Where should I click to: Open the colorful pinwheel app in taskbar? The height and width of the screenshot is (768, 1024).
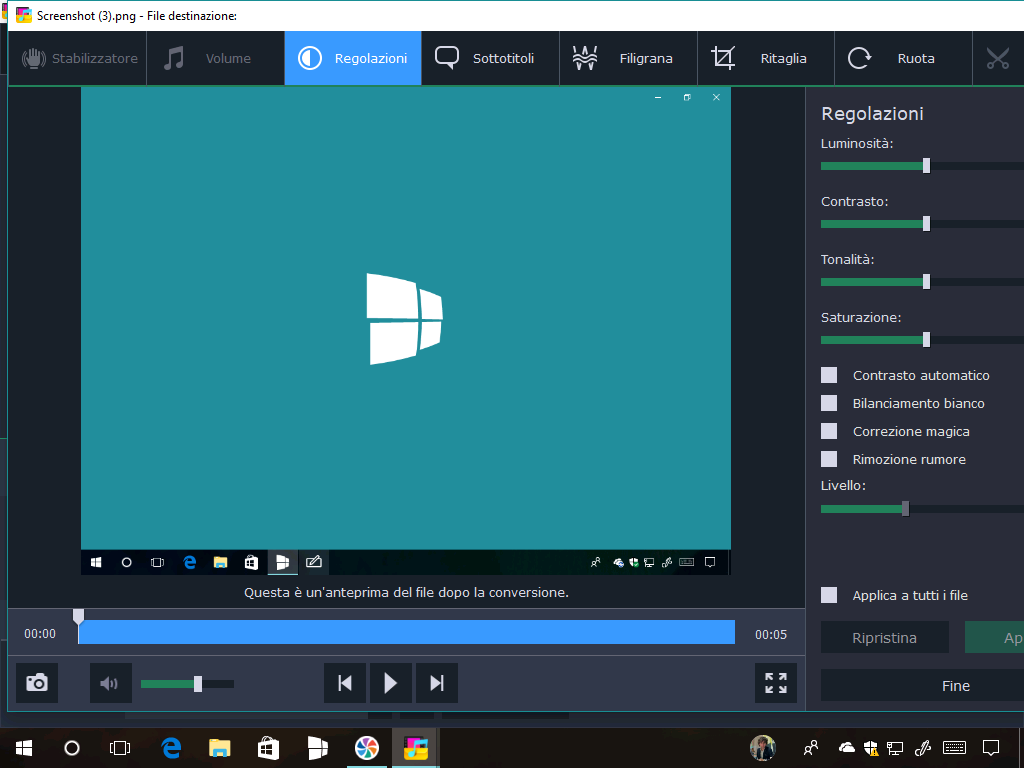click(x=366, y=748)
